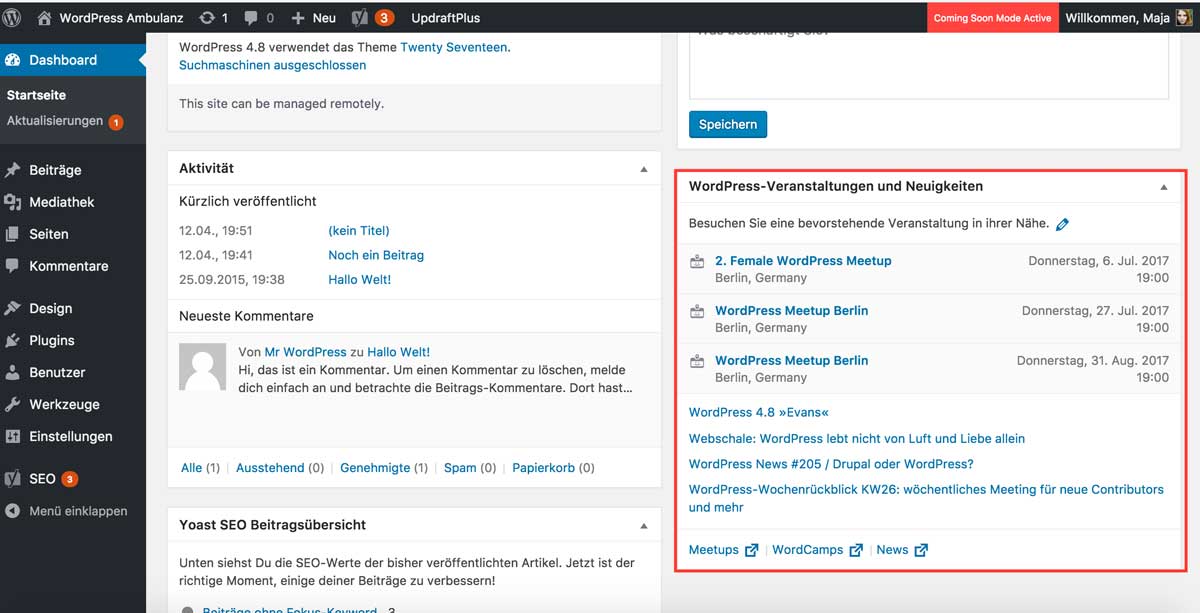Click the paintbrush icon for Design
1200x613 pixels.
tap(13, 308)
